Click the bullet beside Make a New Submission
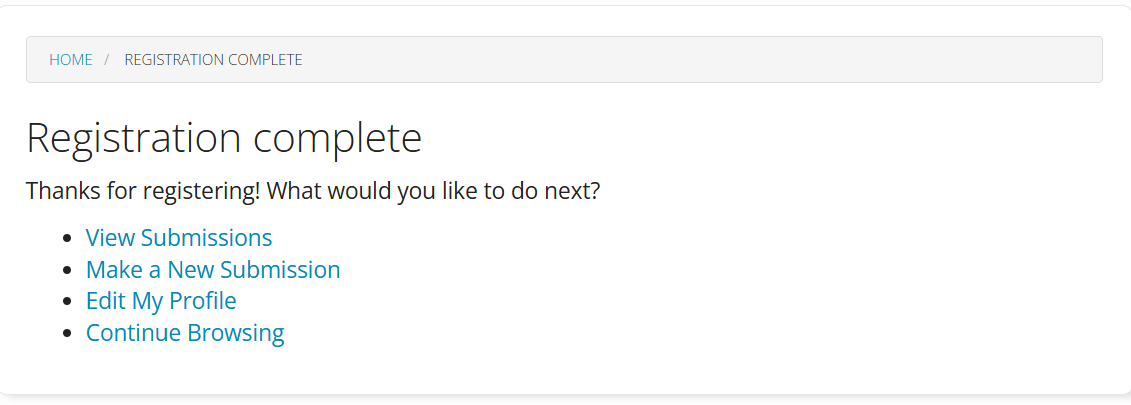This screenshot has height=405, width=1131. 67,271
